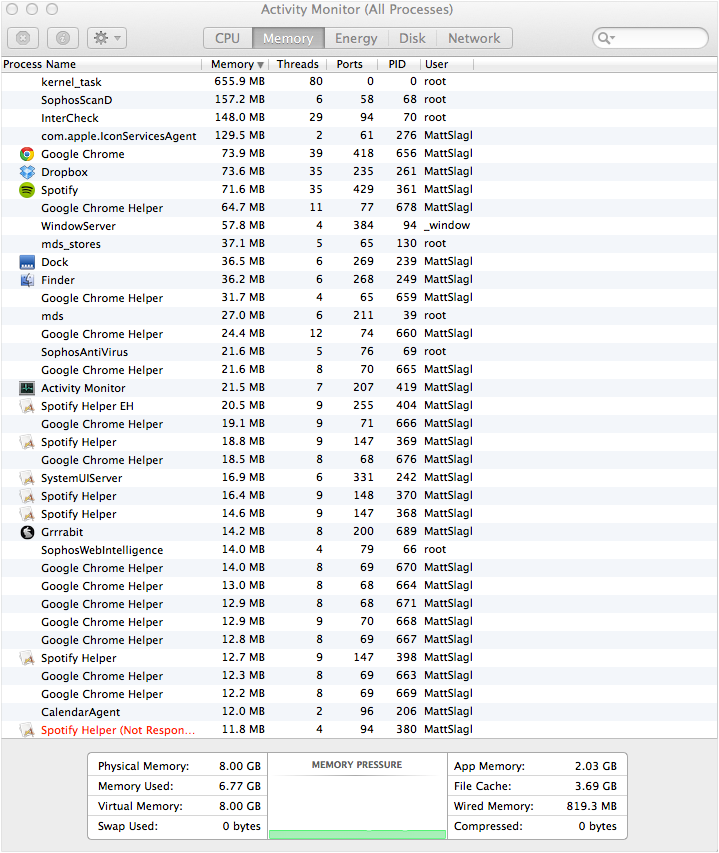Click the Virtual Memory 8.00 GB value
Screen dimensions: 719x853
pos(240,806)
